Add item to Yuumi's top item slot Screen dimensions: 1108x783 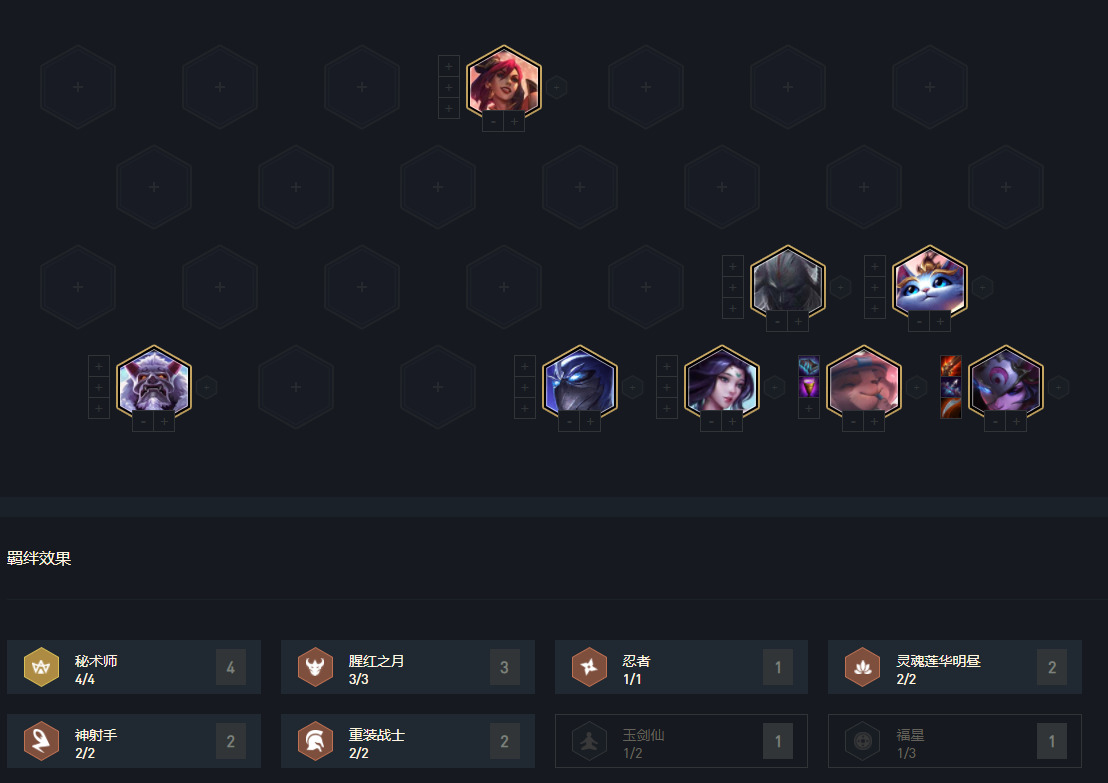[875, 266]
